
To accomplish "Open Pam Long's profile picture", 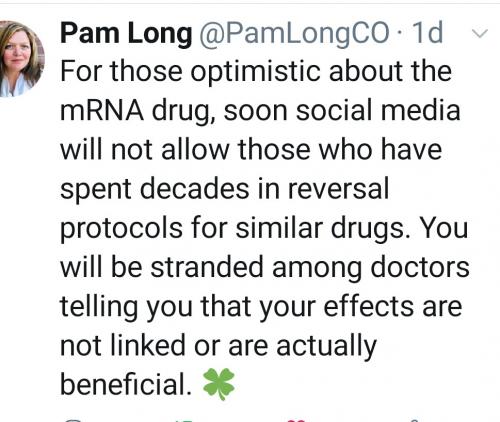I will [21, 59].
